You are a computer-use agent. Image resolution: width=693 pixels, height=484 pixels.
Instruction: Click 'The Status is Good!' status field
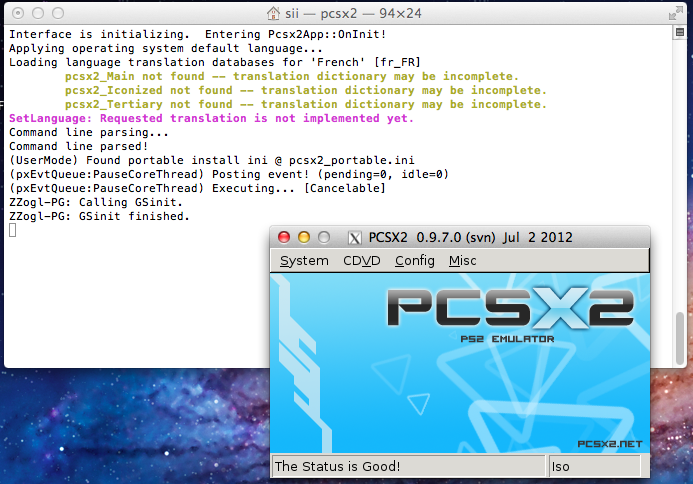pyautogui.click(x=408, y=466)
